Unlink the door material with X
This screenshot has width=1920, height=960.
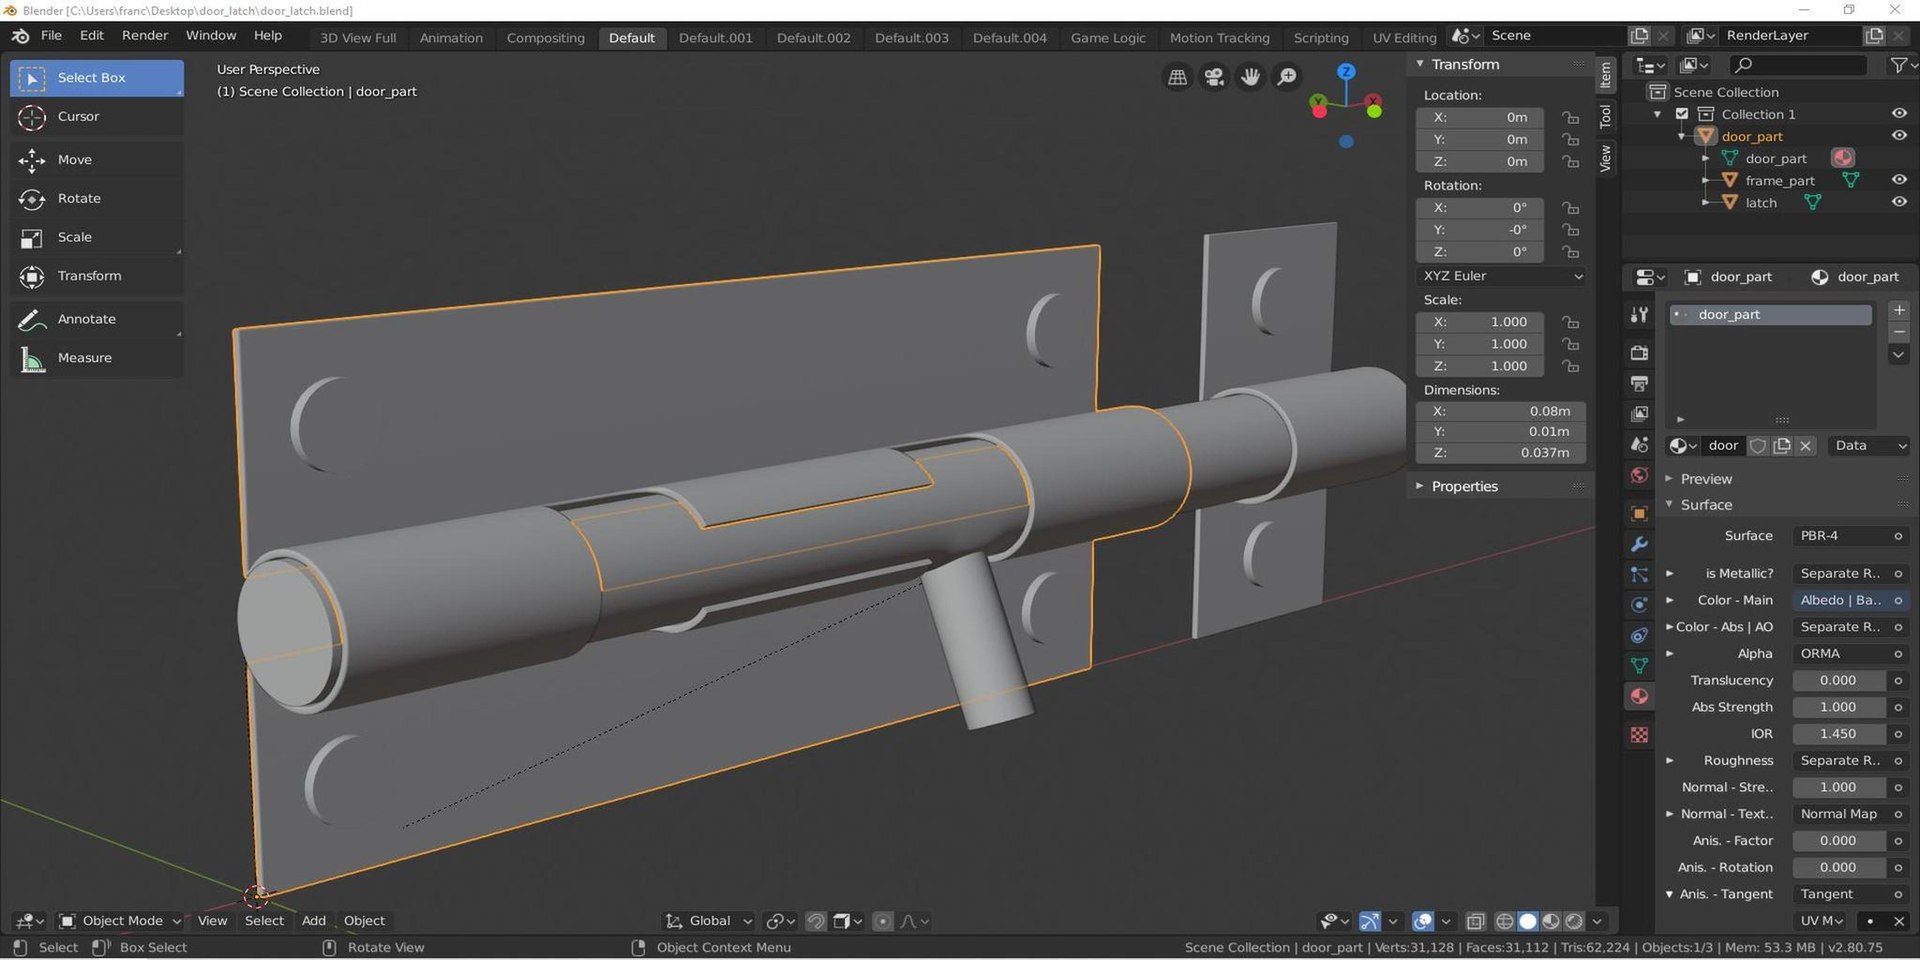[1805, 446]
